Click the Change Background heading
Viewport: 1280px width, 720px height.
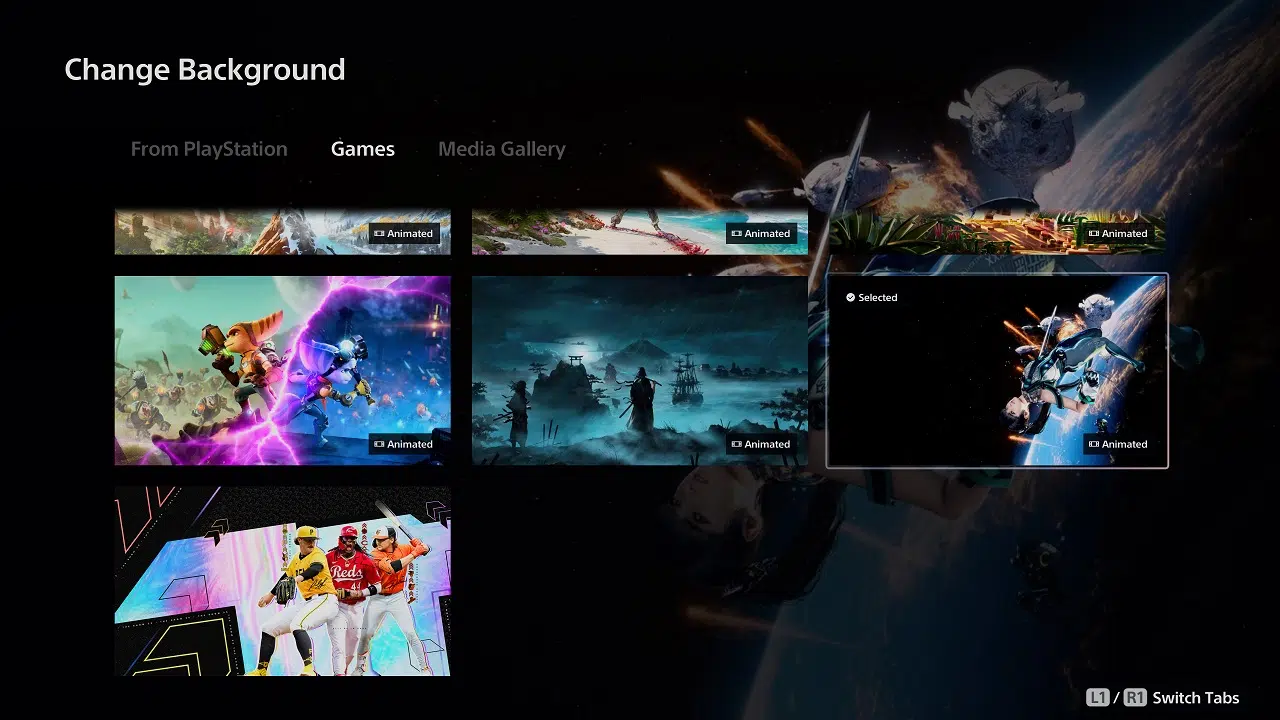coord(205,69)
